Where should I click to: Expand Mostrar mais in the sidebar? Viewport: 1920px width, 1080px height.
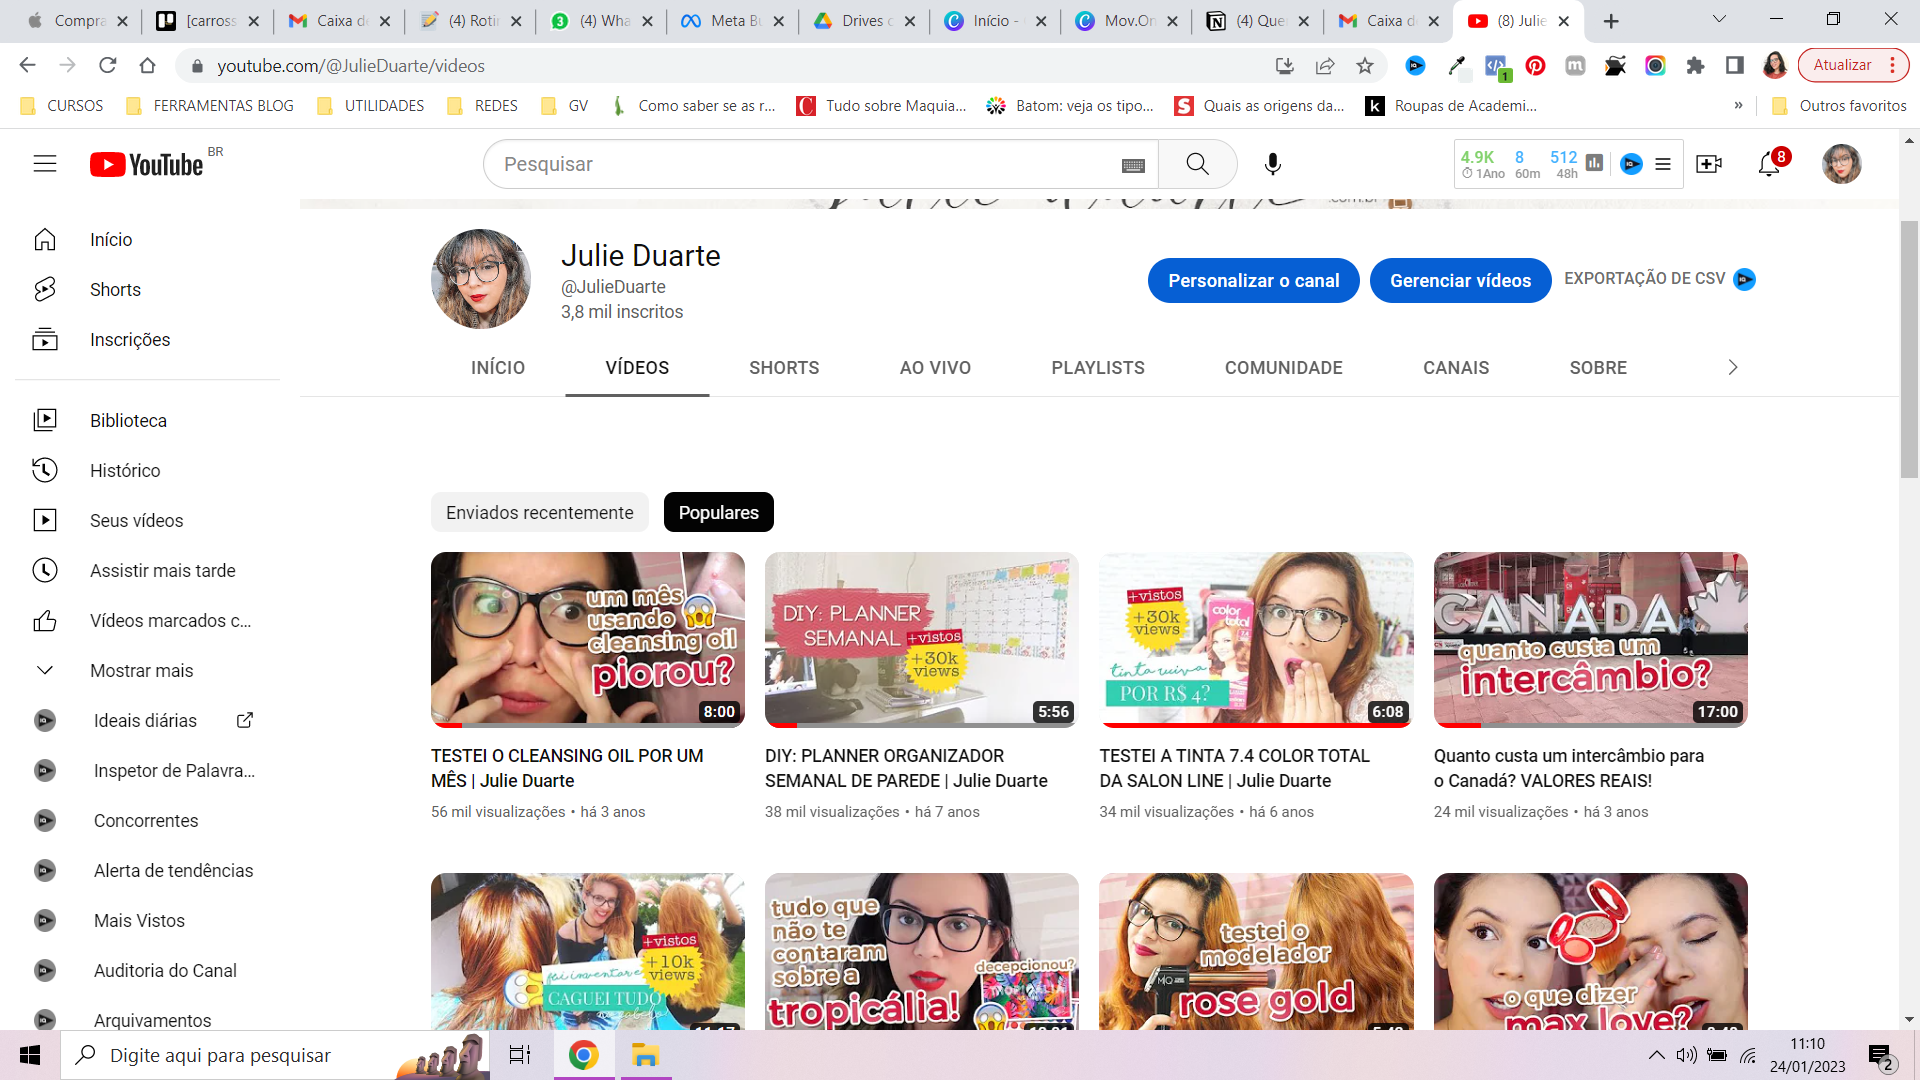[141, 670]
